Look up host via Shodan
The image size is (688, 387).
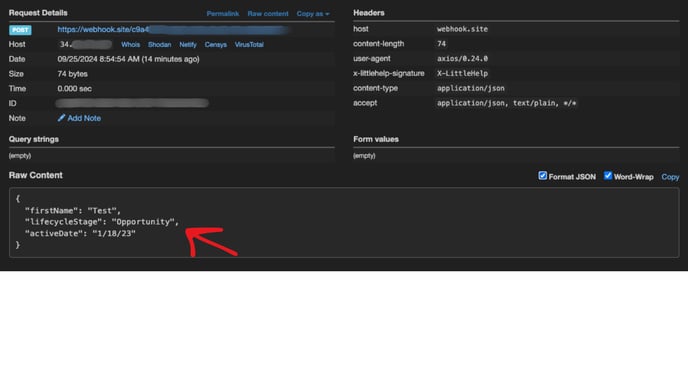tap(159, 44)
